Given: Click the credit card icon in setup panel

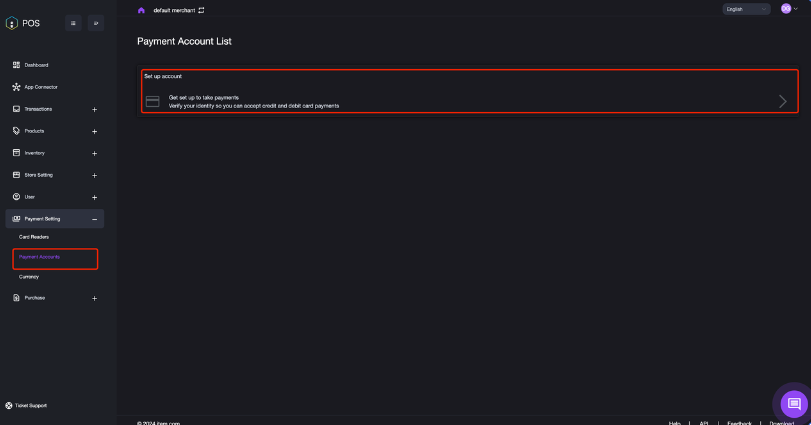Looking at the screenshot, I should pyautogui.click(x=153, y=101).
